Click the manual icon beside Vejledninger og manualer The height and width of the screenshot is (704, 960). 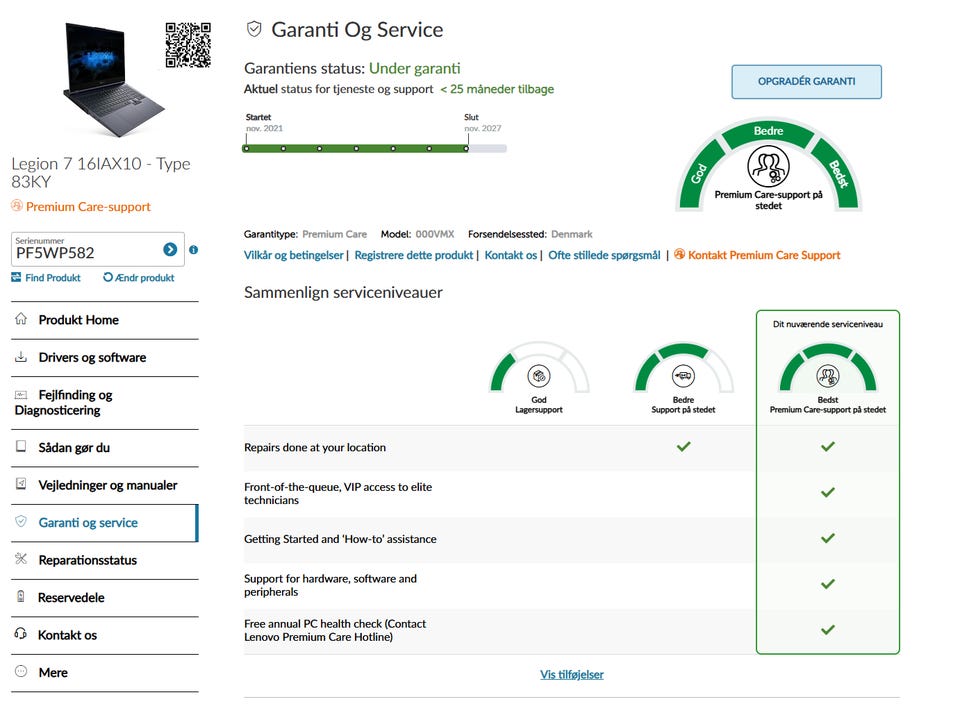pos(21,484)
